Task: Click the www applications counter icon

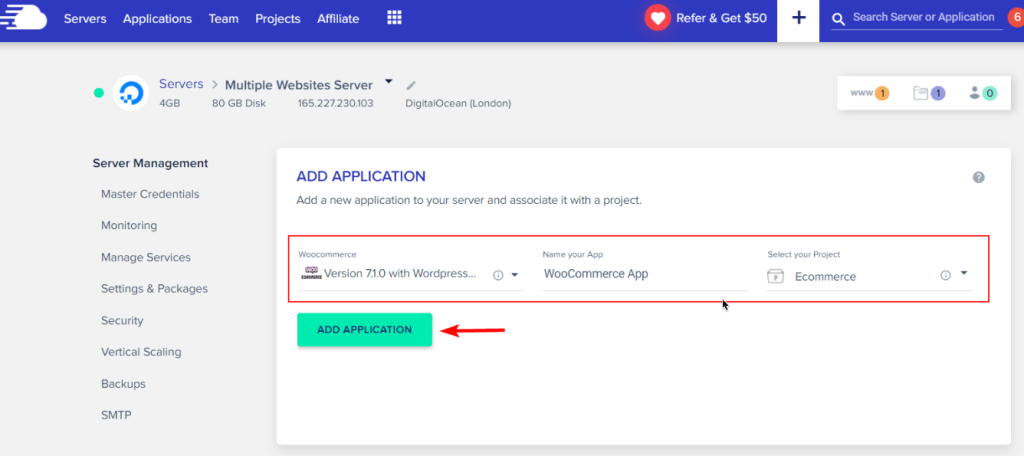Action: click(x=870, y=93)
